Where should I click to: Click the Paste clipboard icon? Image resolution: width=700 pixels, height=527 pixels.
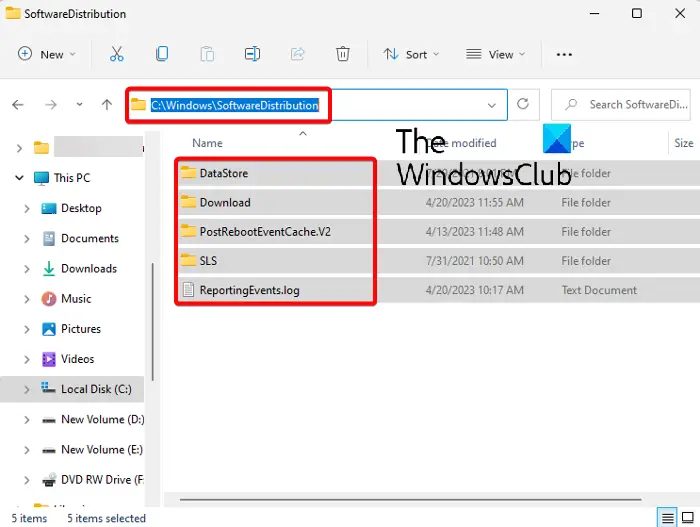(207, 54)
